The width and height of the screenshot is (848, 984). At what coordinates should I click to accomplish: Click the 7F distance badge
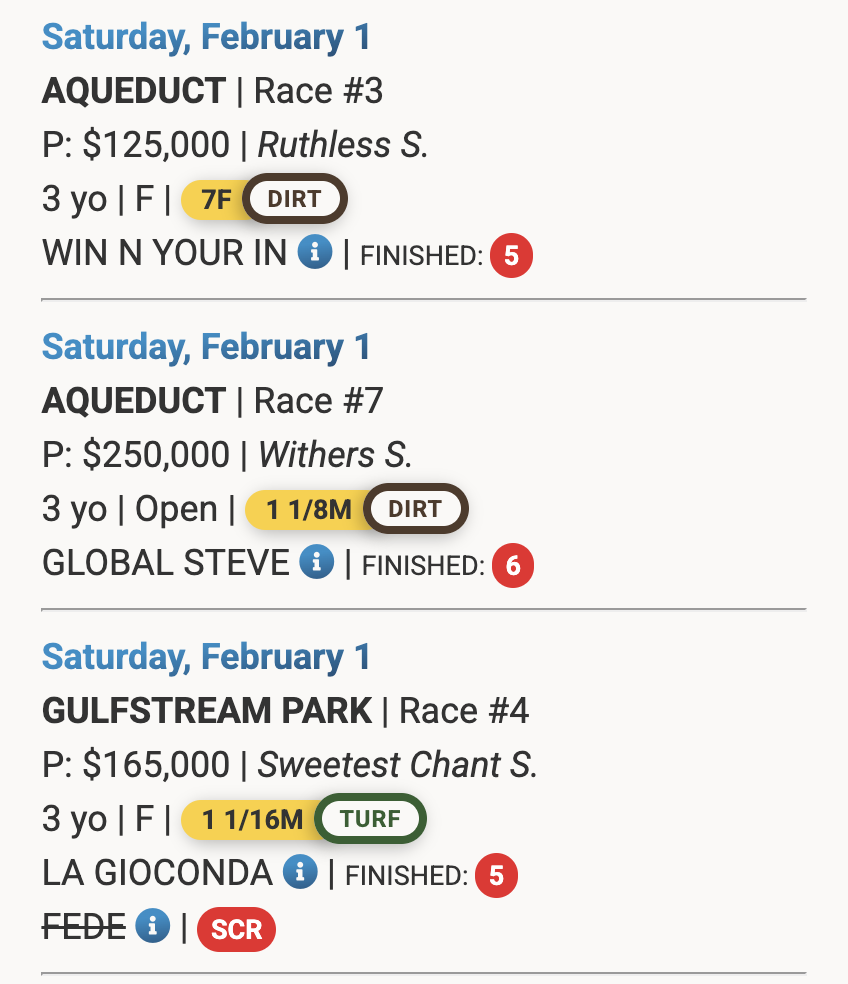pos(216,199)
